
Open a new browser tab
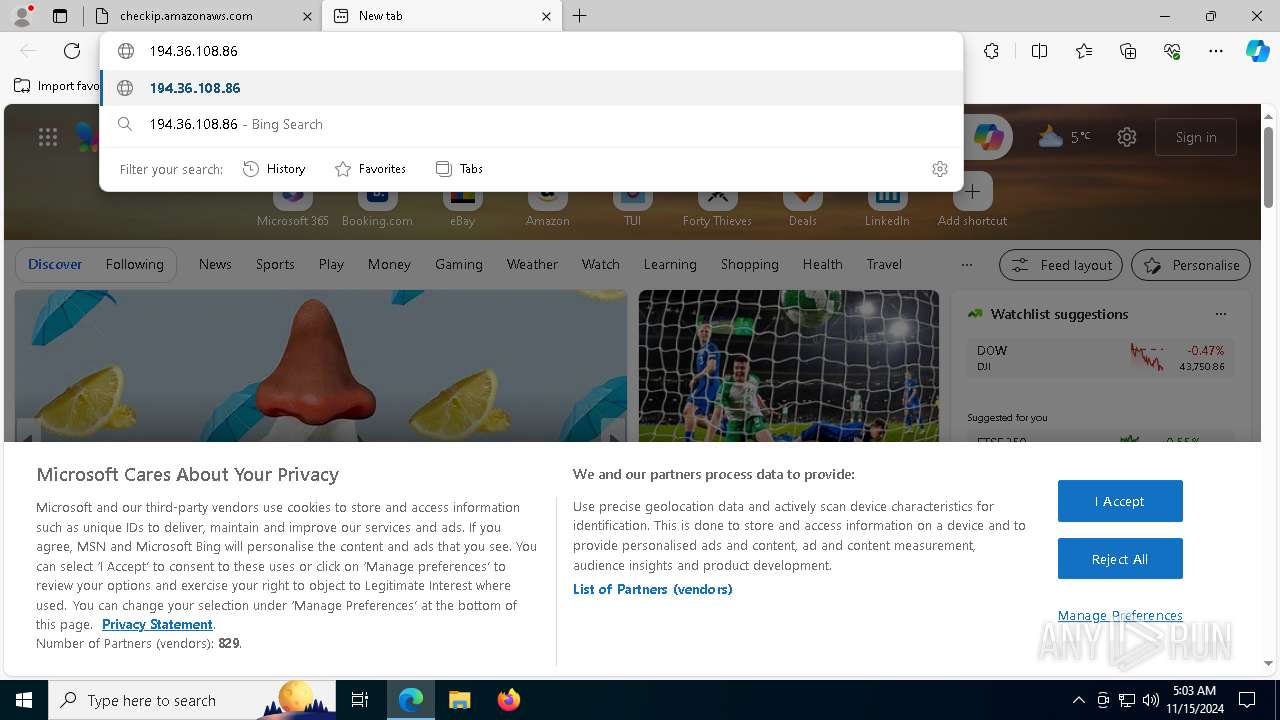(579, 16)
